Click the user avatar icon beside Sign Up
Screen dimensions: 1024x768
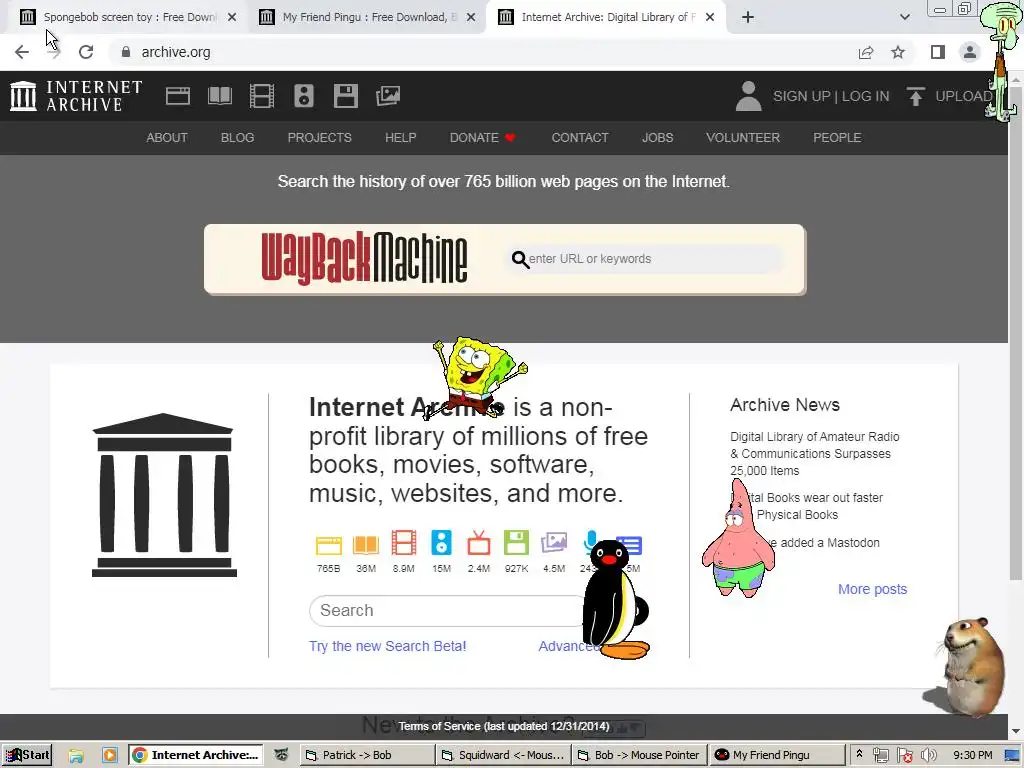[748, 96]
